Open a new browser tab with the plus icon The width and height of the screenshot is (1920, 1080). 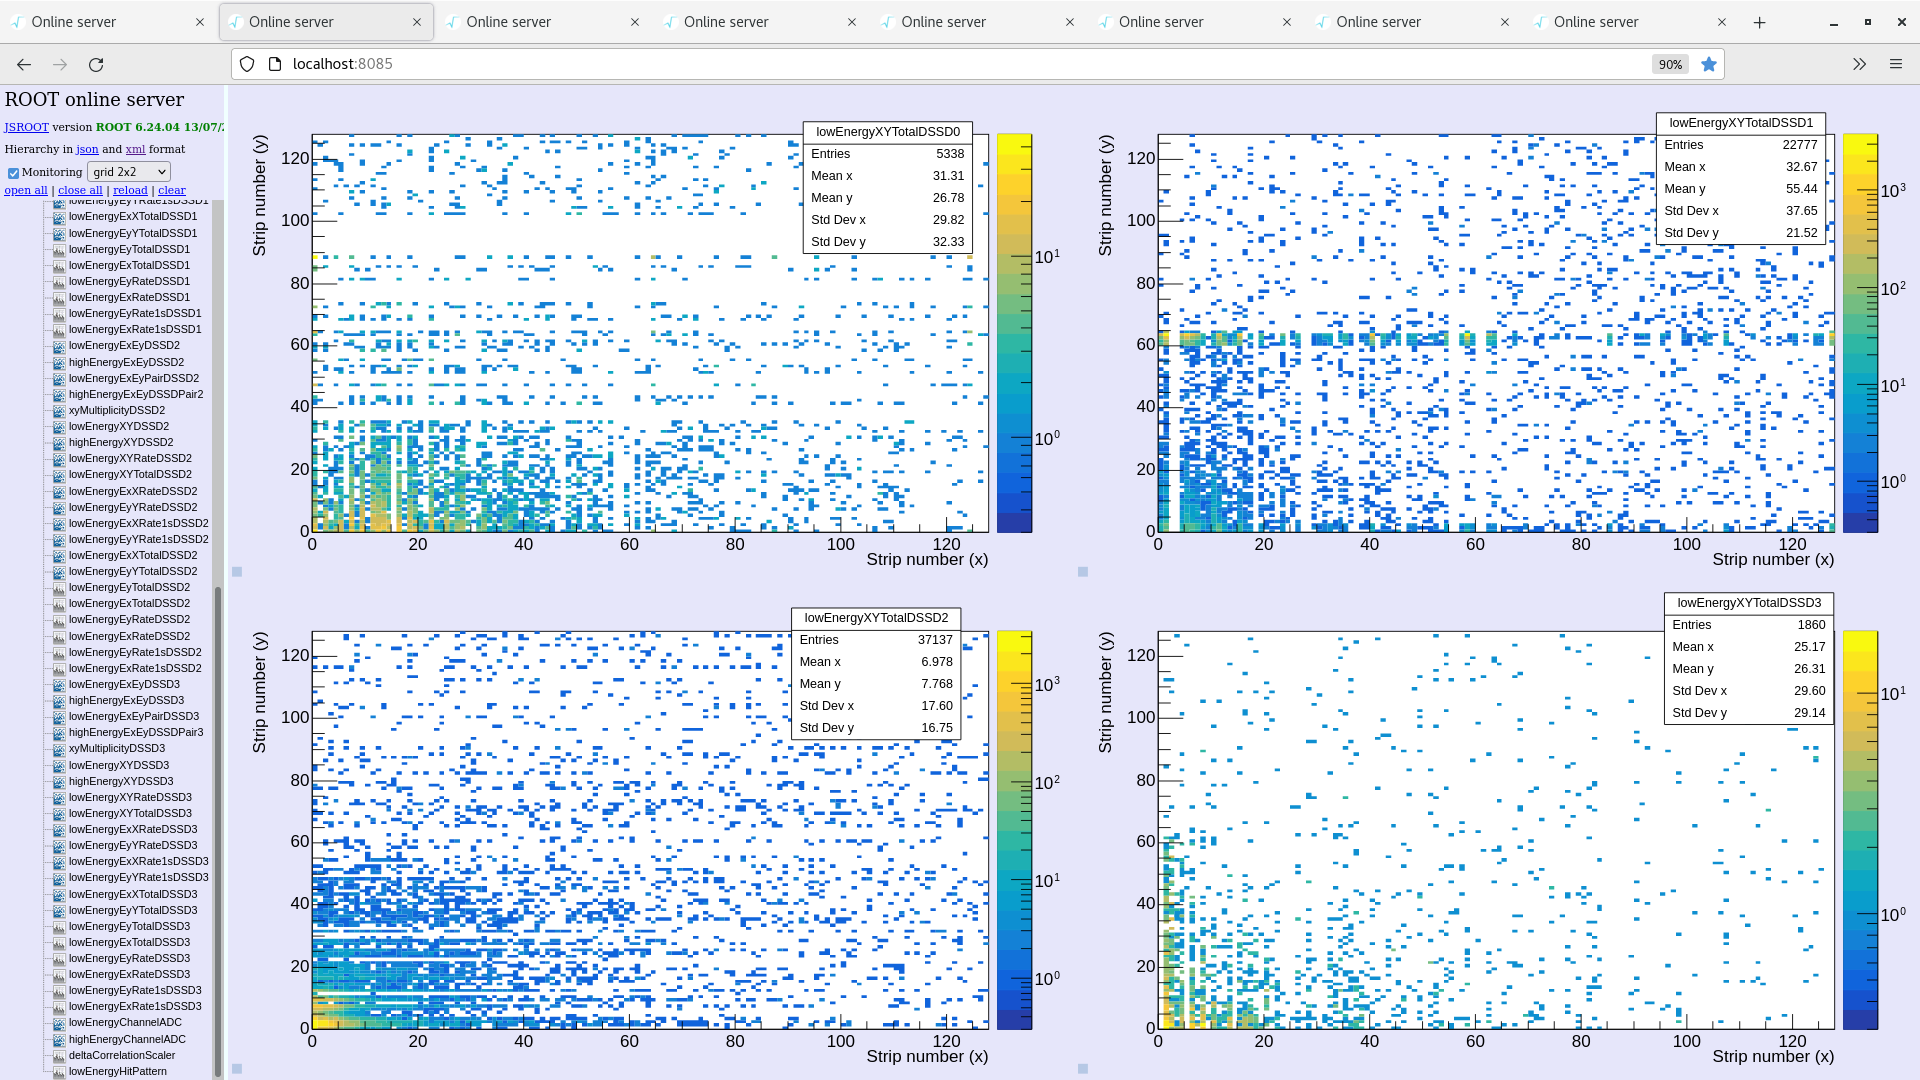point(1760,21)
